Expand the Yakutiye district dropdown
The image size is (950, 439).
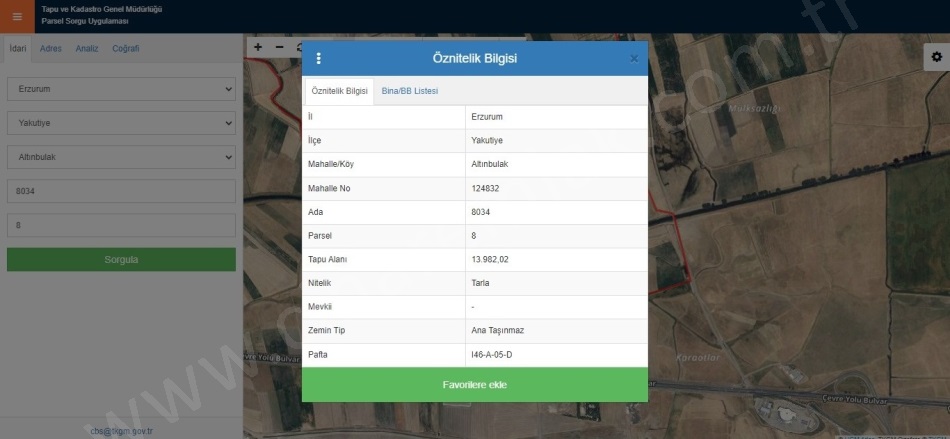click(x=121, y=124)
